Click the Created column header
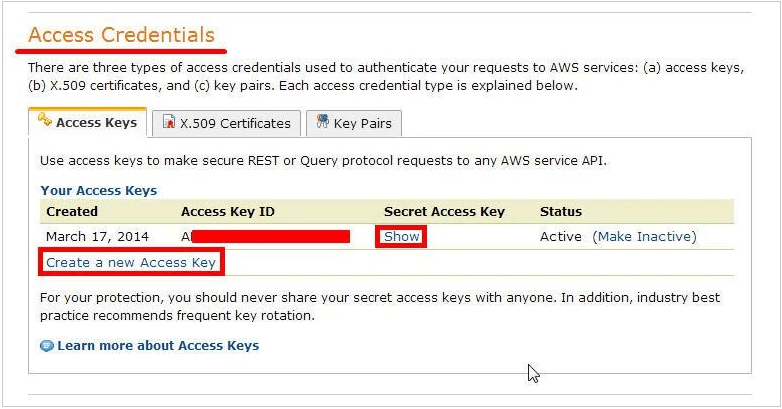 pos(72,212)
